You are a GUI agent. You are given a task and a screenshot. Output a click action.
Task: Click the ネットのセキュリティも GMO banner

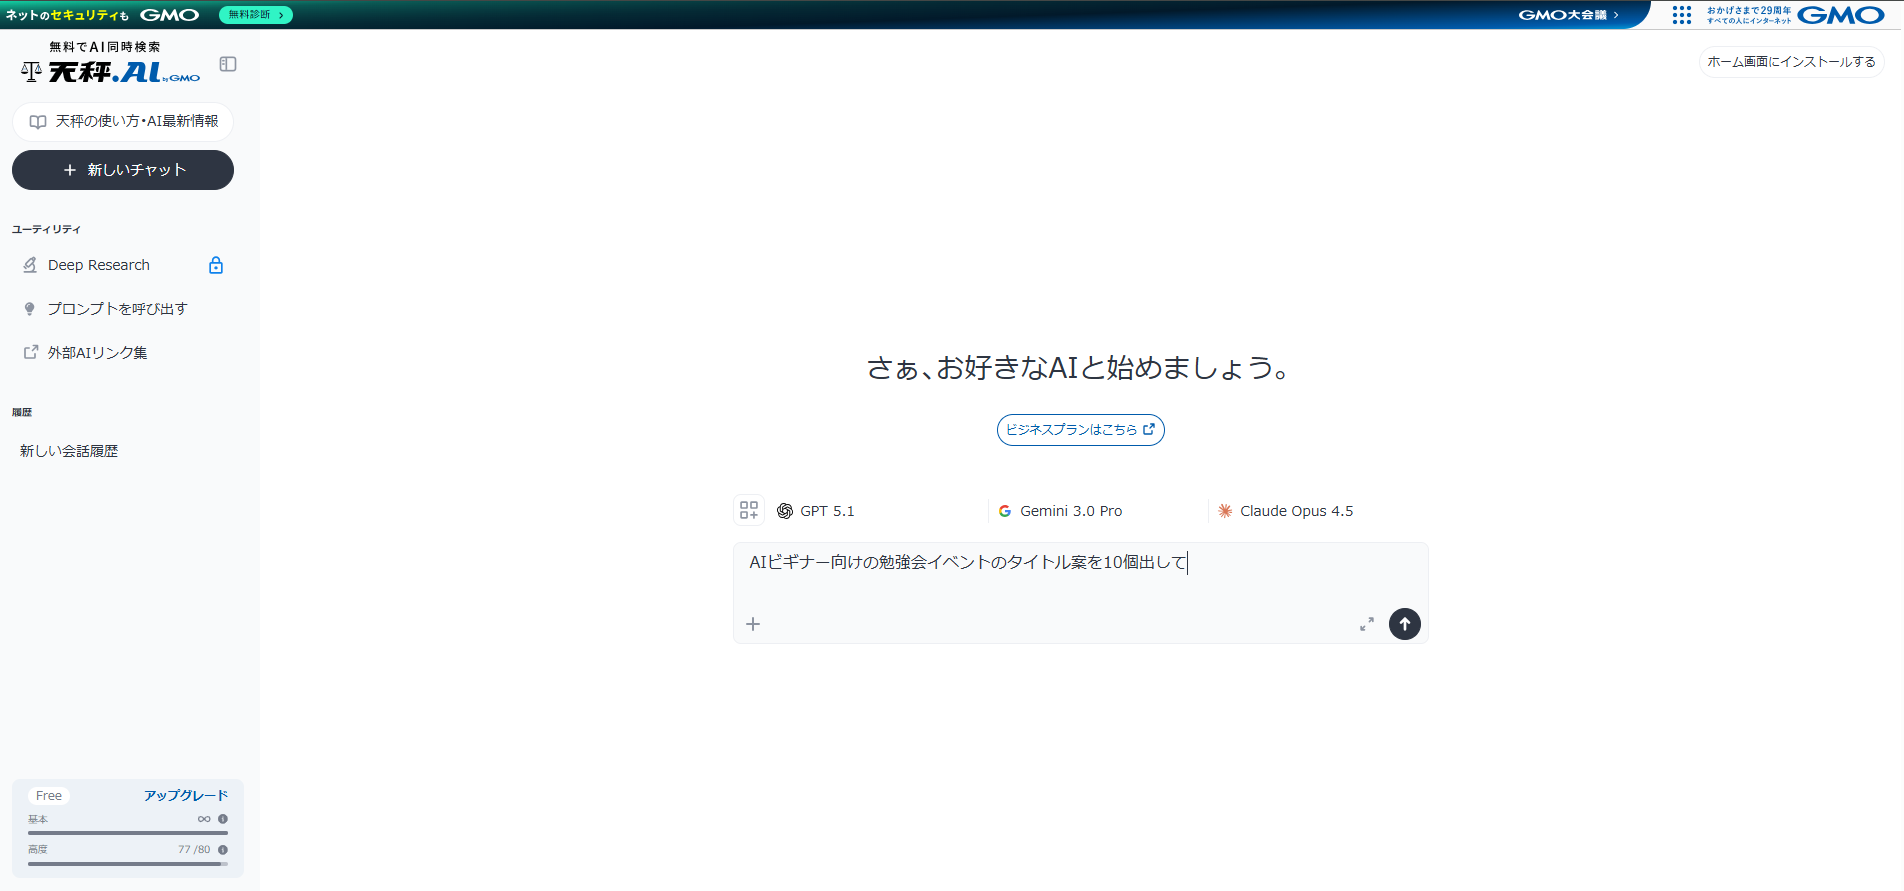[102, 15]
